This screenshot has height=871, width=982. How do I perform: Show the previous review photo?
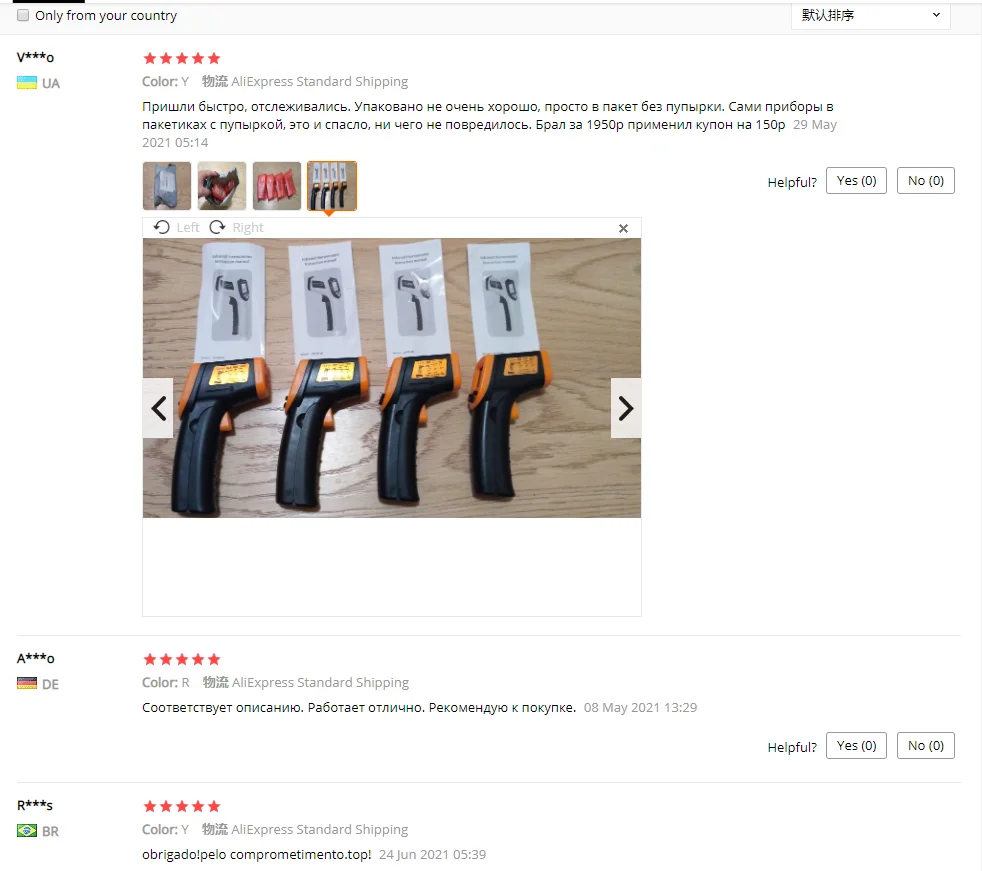point(158,408)
